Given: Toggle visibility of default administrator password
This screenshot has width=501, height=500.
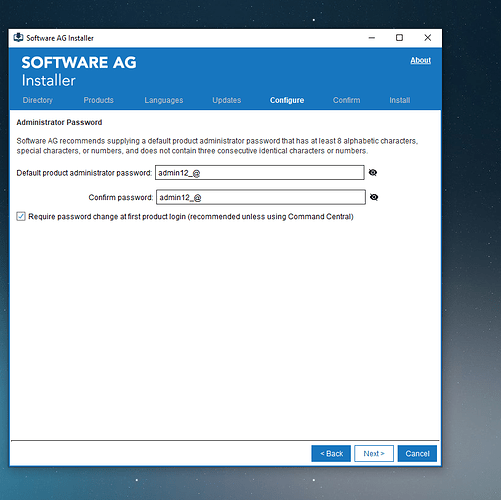Looking at the screenshot, I should point(373,172).
